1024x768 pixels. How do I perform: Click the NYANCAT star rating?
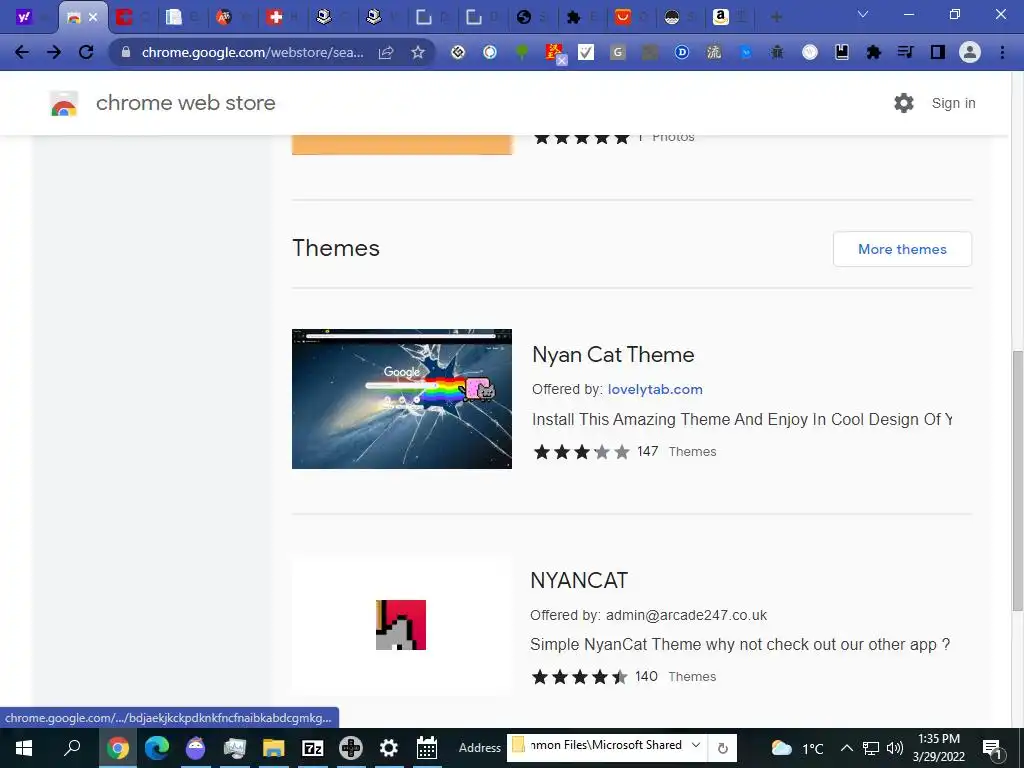(580, 677)
